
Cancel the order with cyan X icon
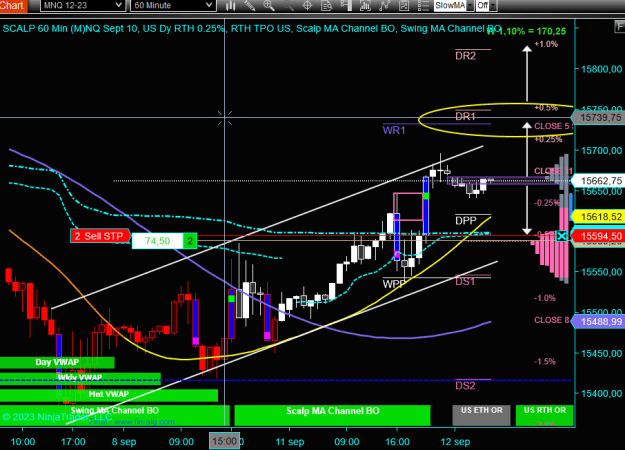click(x=561, y=236)
